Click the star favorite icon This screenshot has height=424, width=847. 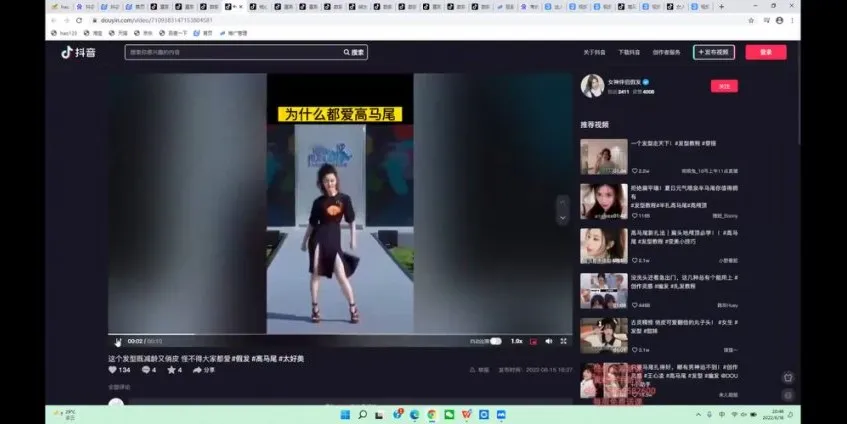click(171, 370)
